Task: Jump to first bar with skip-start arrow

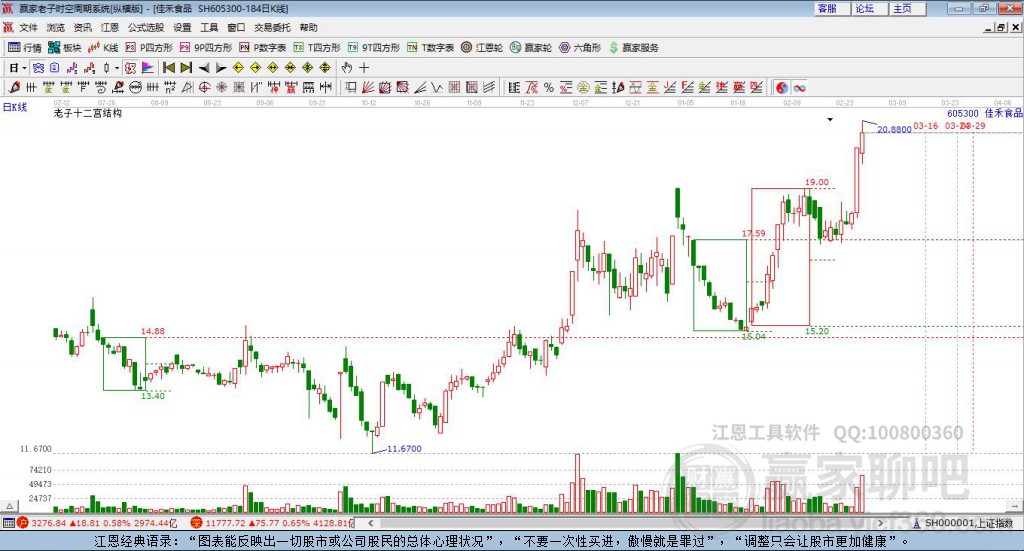Action: click(168, 68)
